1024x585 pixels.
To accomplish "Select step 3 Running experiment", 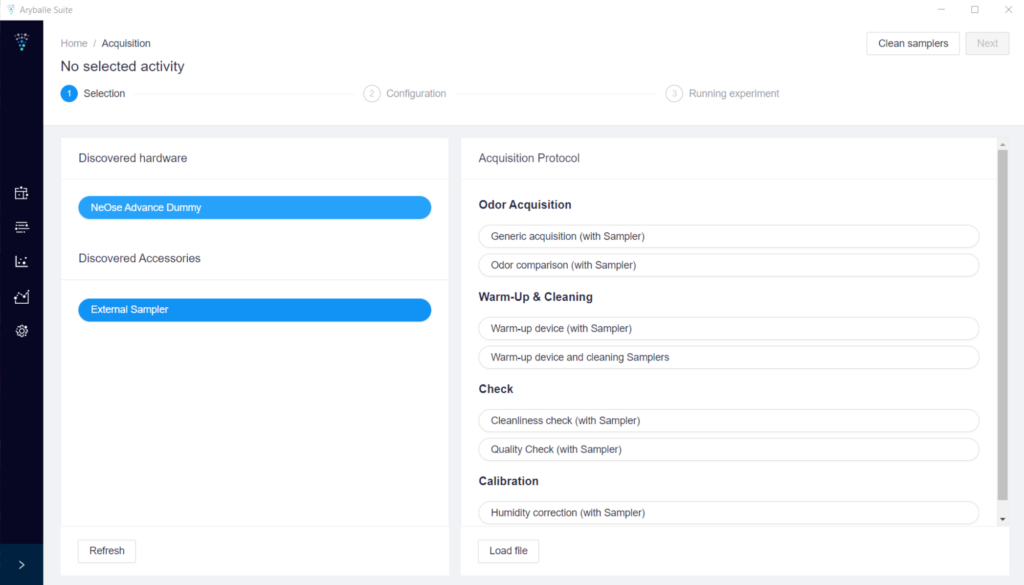I will [722, 93].
